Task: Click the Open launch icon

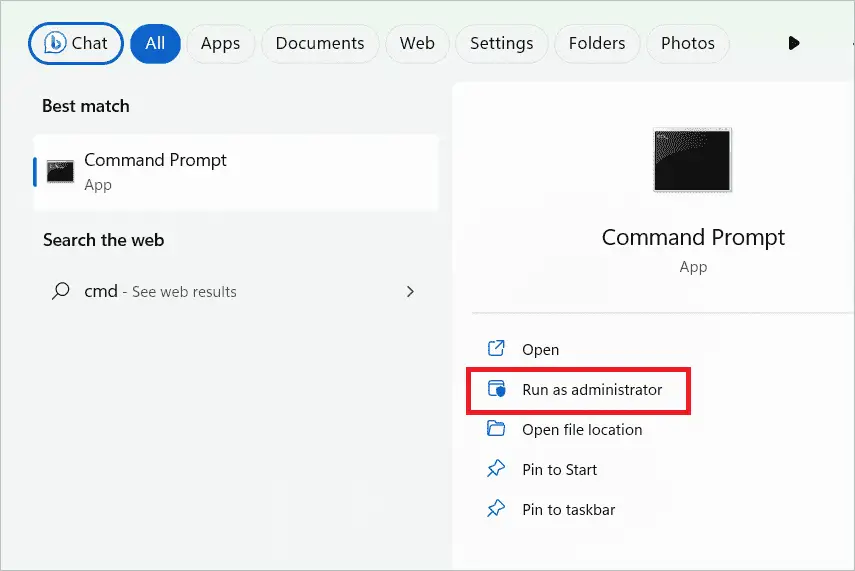Action: coord(496,348)
